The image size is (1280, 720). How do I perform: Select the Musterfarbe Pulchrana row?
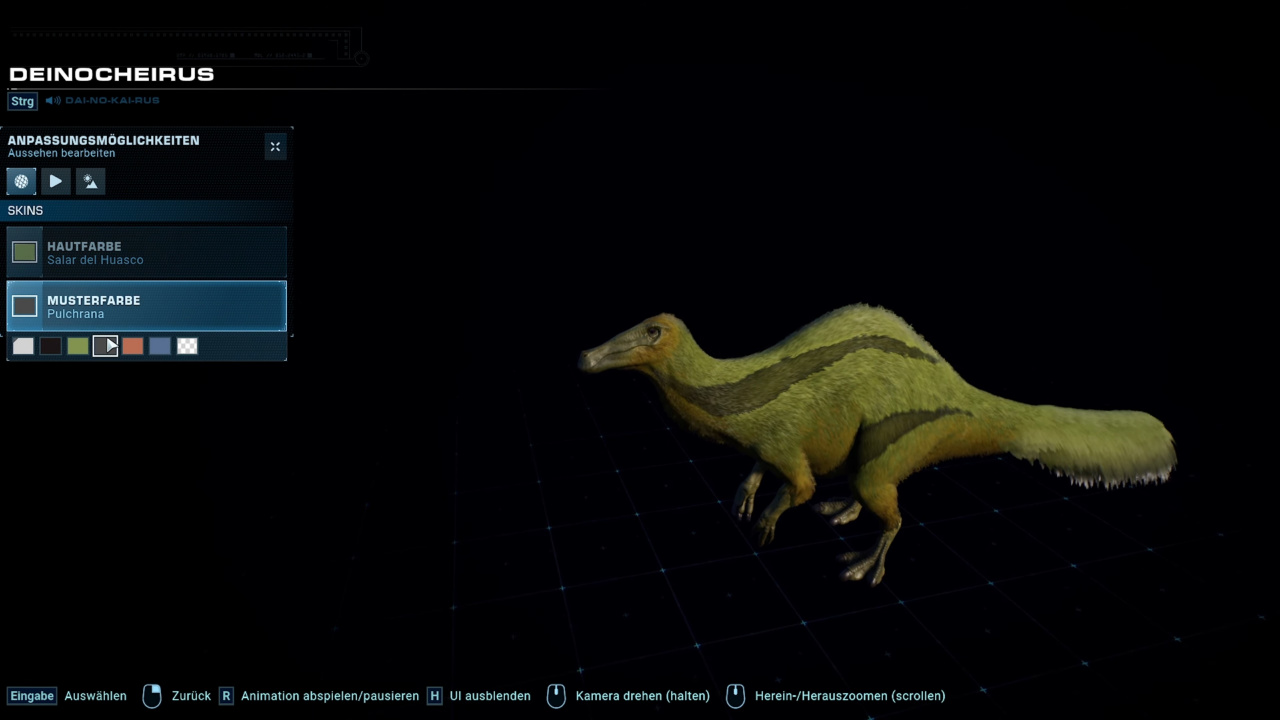point(147,306)
